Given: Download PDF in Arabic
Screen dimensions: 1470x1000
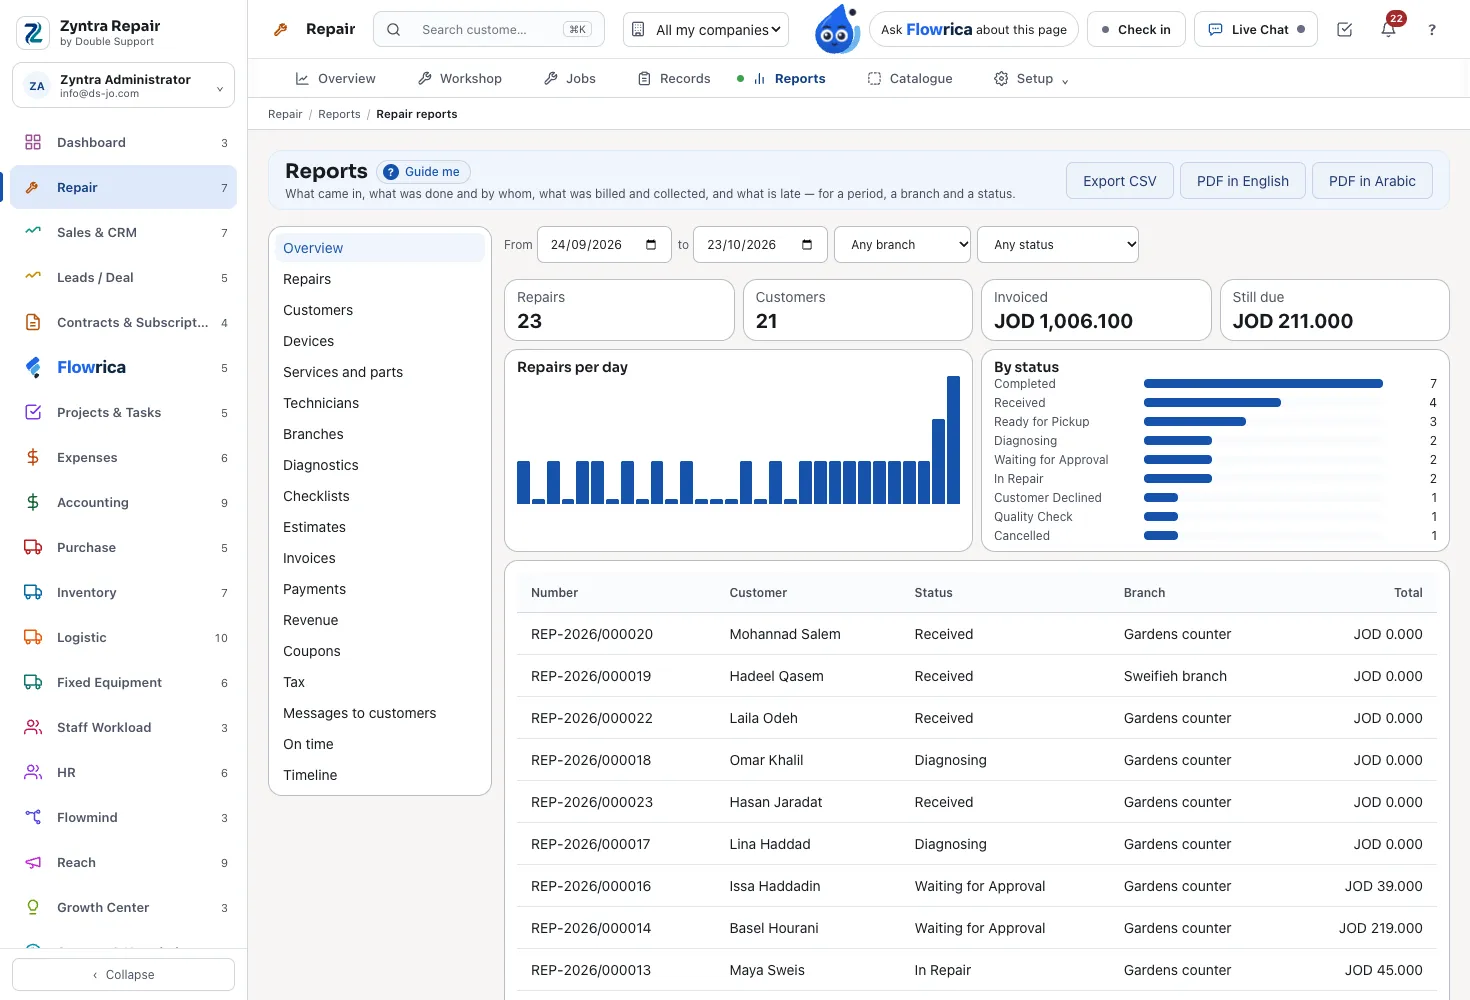Looking at the screenshot, I should 1372,181.
